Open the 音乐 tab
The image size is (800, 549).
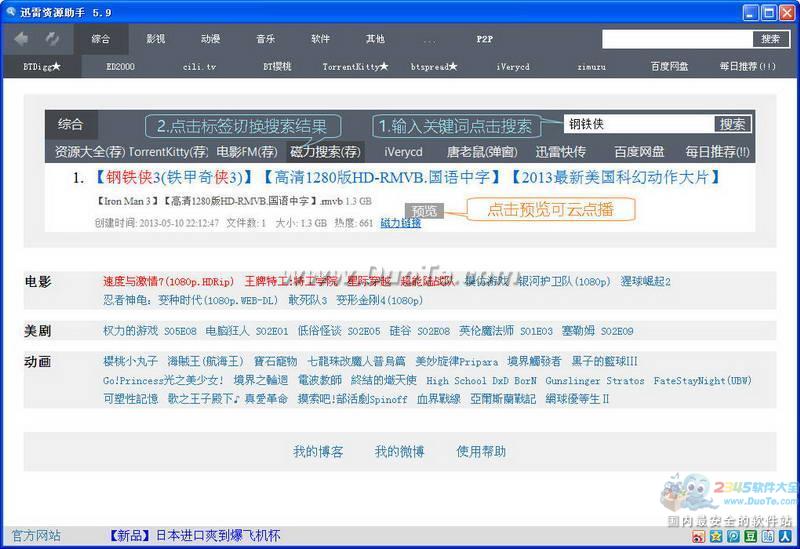pyautogui.click(x=265, y=39)
